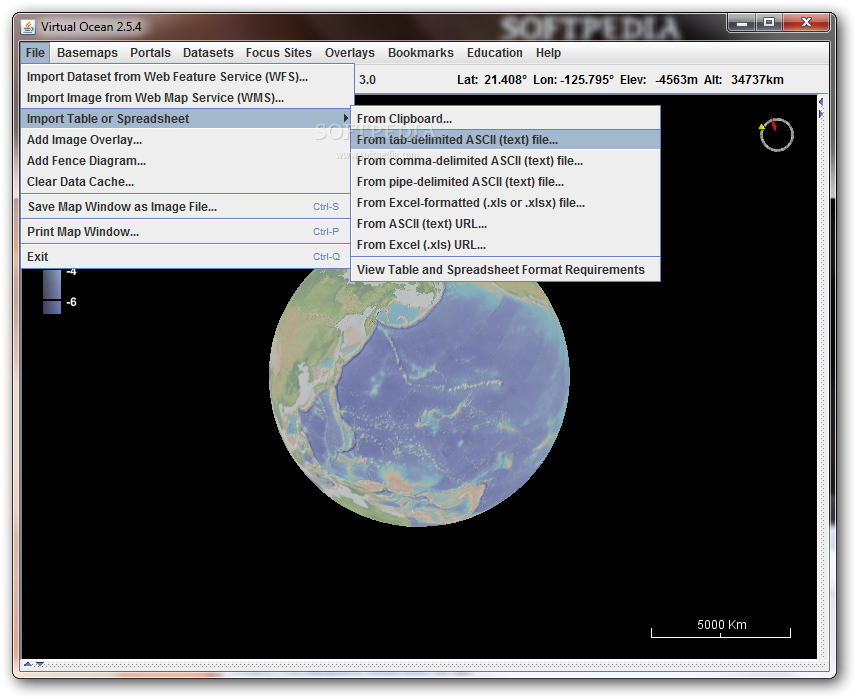857x699 pixels.
Task: Click the 3.0 value in the toolbar
Action: 367,80
